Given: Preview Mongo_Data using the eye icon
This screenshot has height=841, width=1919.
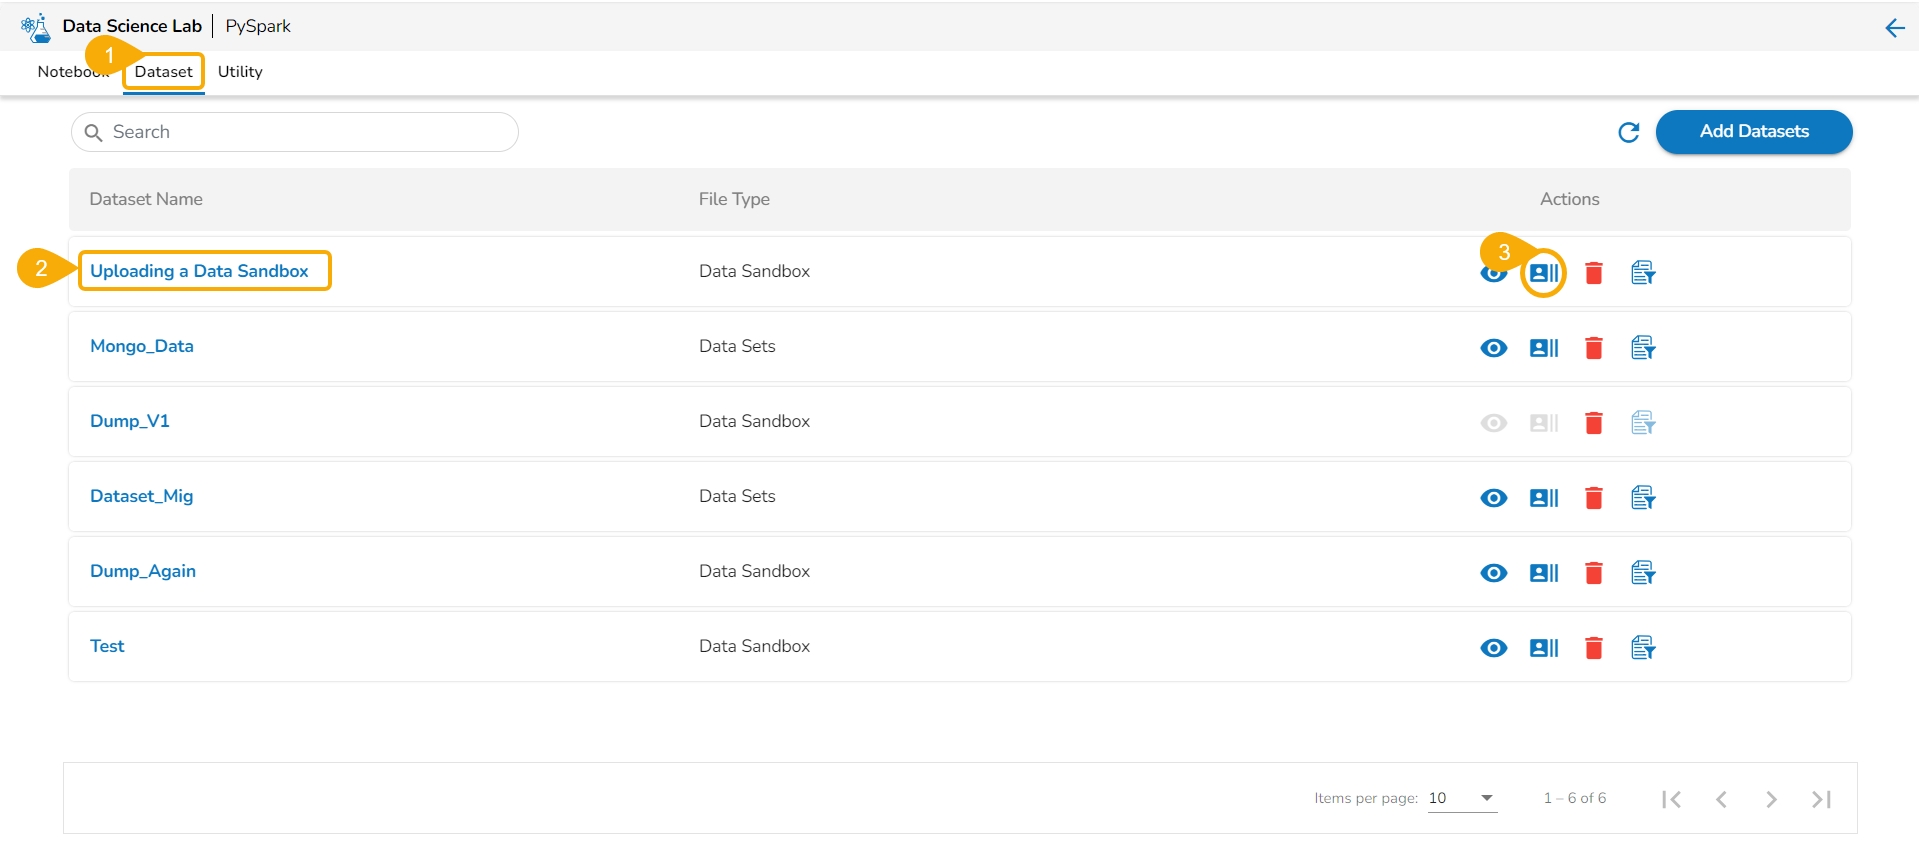Looking at the screenshot, I should [x=1493, y=348].
